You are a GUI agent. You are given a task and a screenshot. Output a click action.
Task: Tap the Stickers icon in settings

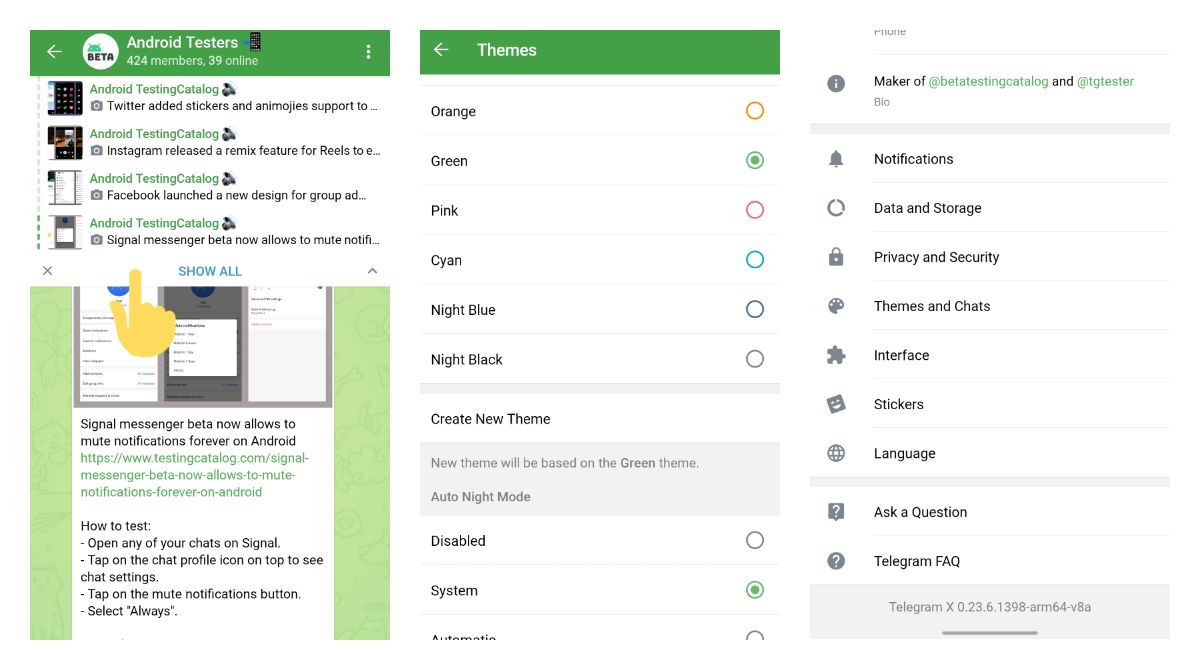pyautogui.click(x=836, y=404)
